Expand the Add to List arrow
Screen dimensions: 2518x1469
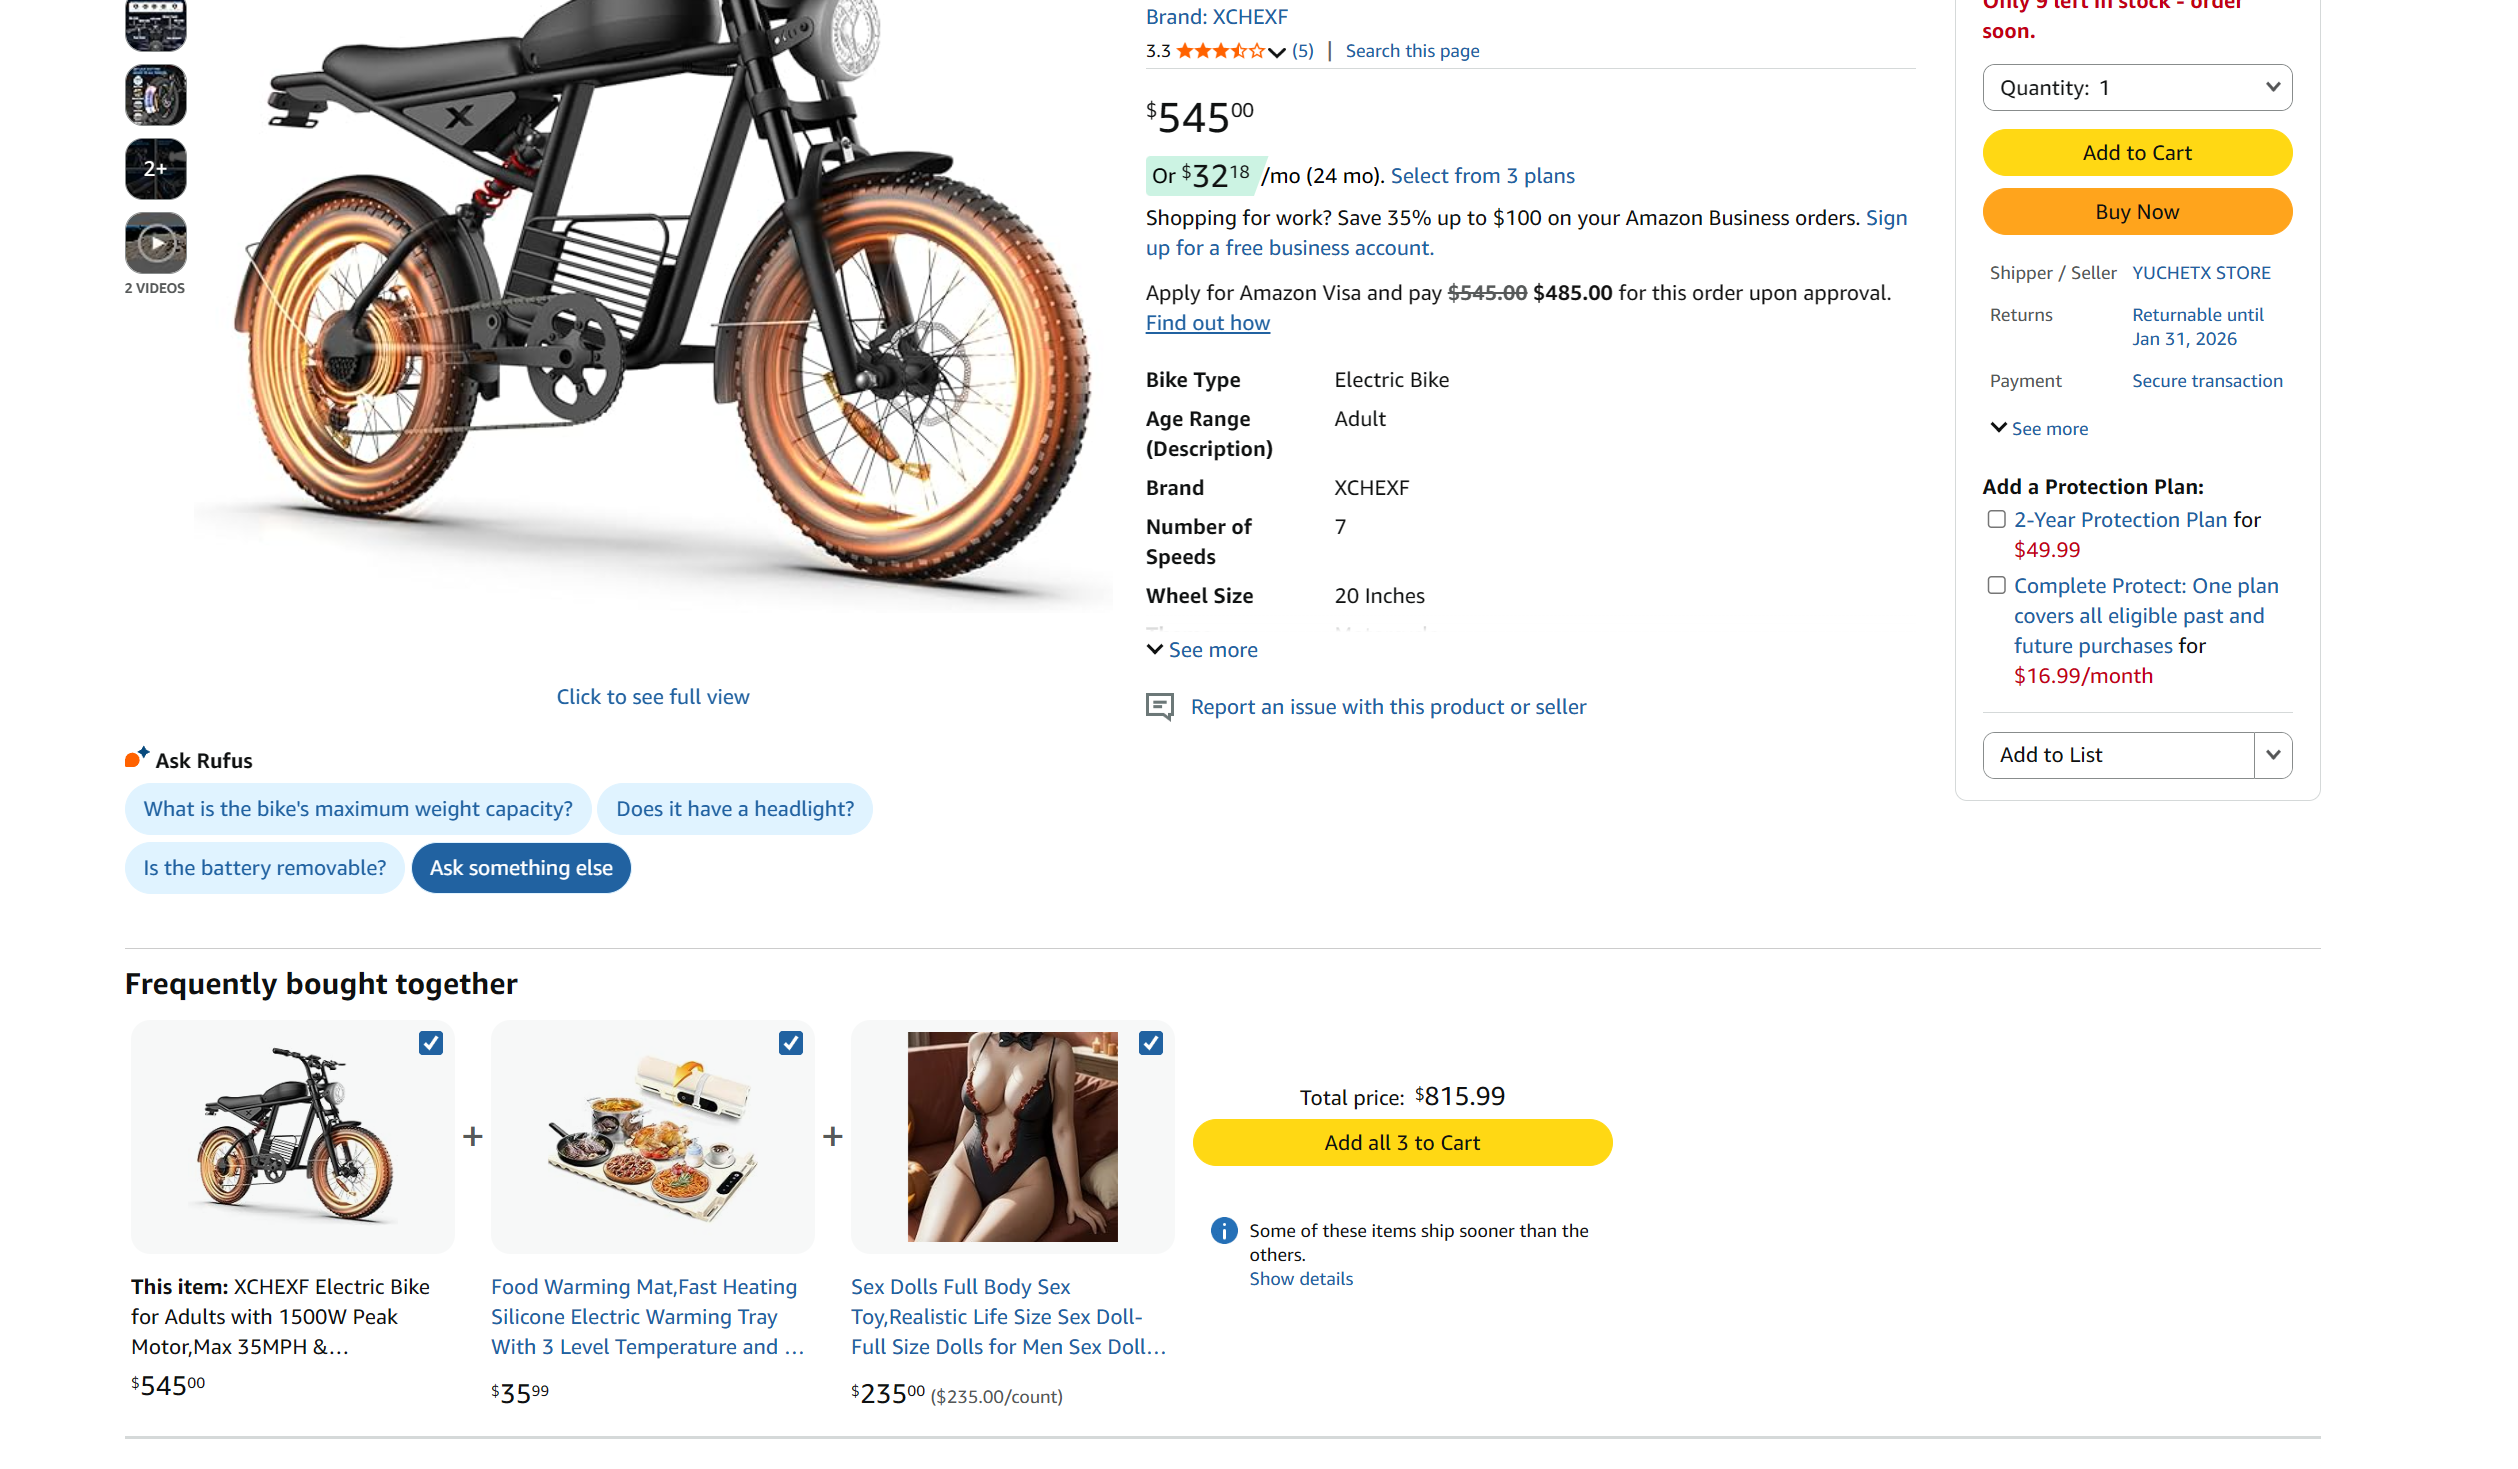click(2272, 755)
